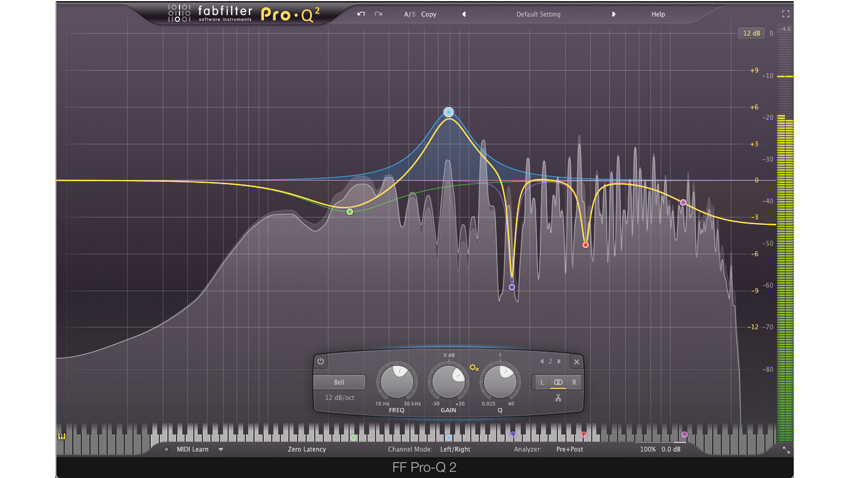
Task: Select the red notch band node
Action: pyautogui.click(x=585, y=245)
